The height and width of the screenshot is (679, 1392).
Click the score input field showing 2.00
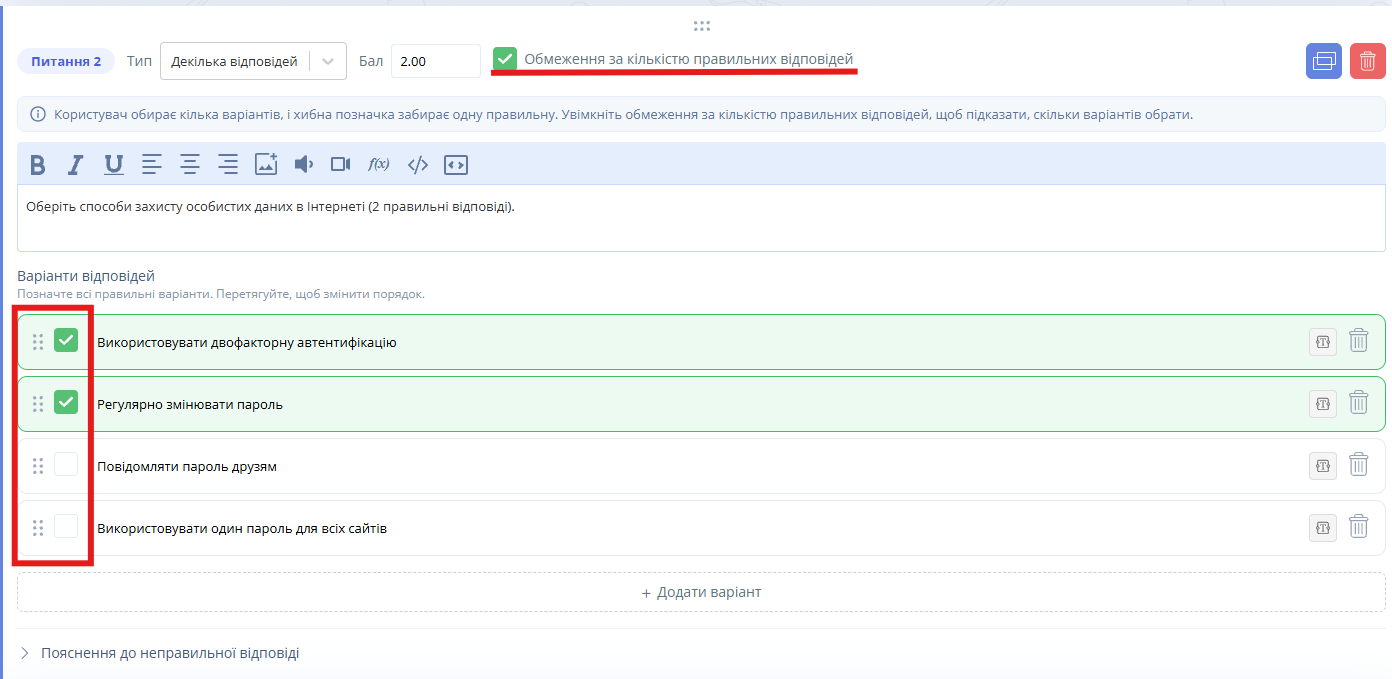click(436, 61)
